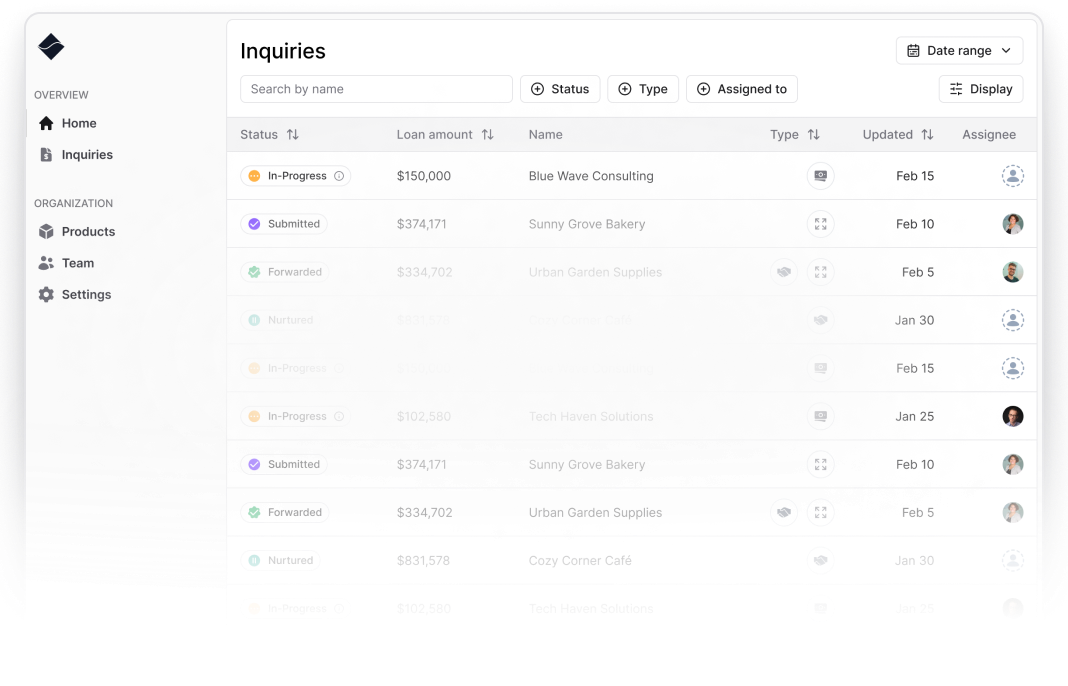Click the unassigned avatar icon for Blue Wave Consulting
This screenshot has width=1068, height=686.
[x=1013, y=176]
